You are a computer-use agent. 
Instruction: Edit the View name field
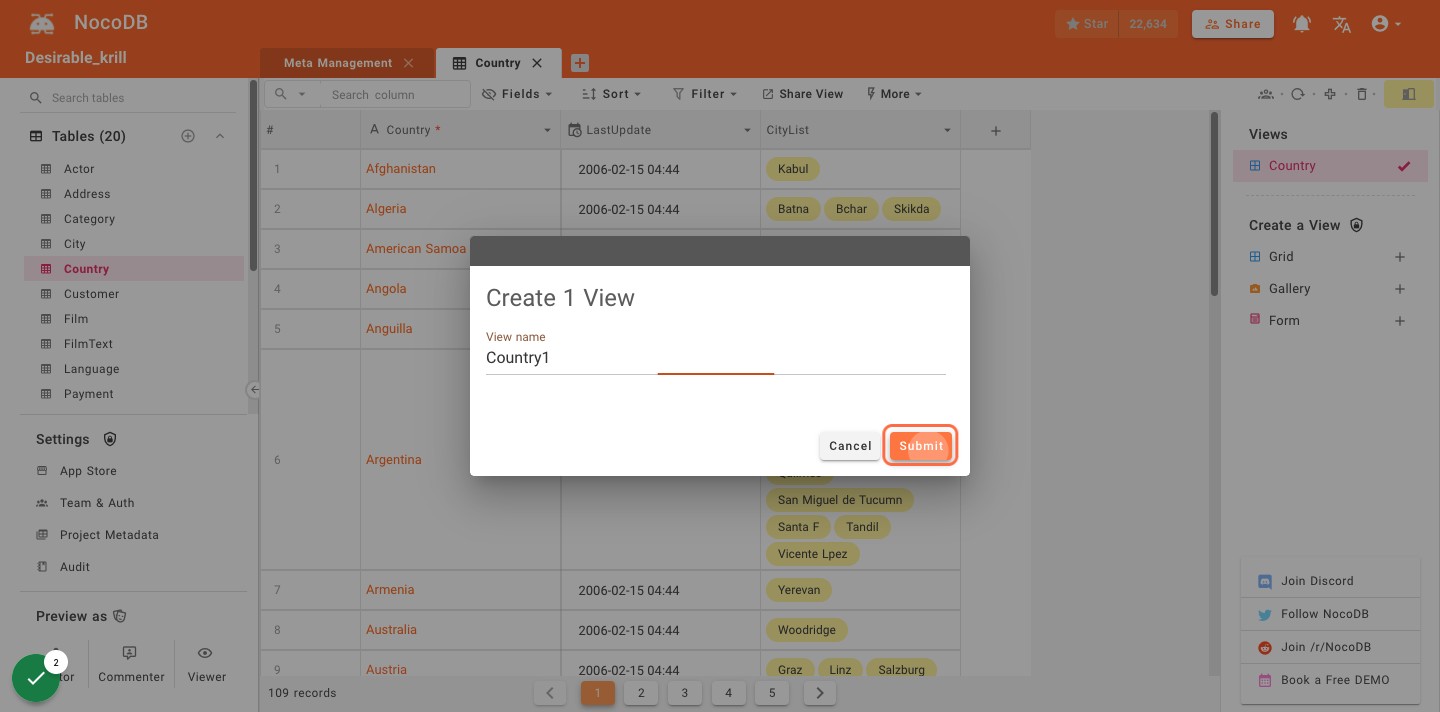715,358
